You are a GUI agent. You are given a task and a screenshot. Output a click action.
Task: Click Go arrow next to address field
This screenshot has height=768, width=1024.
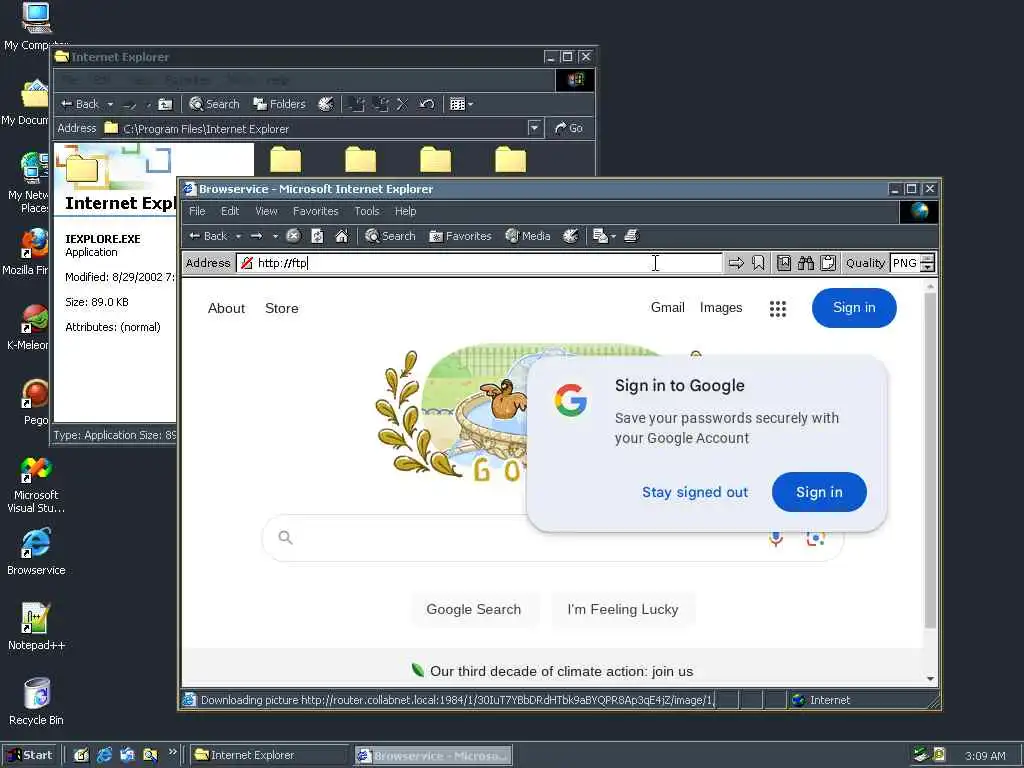pyautogui.click(x=736, y=263)
